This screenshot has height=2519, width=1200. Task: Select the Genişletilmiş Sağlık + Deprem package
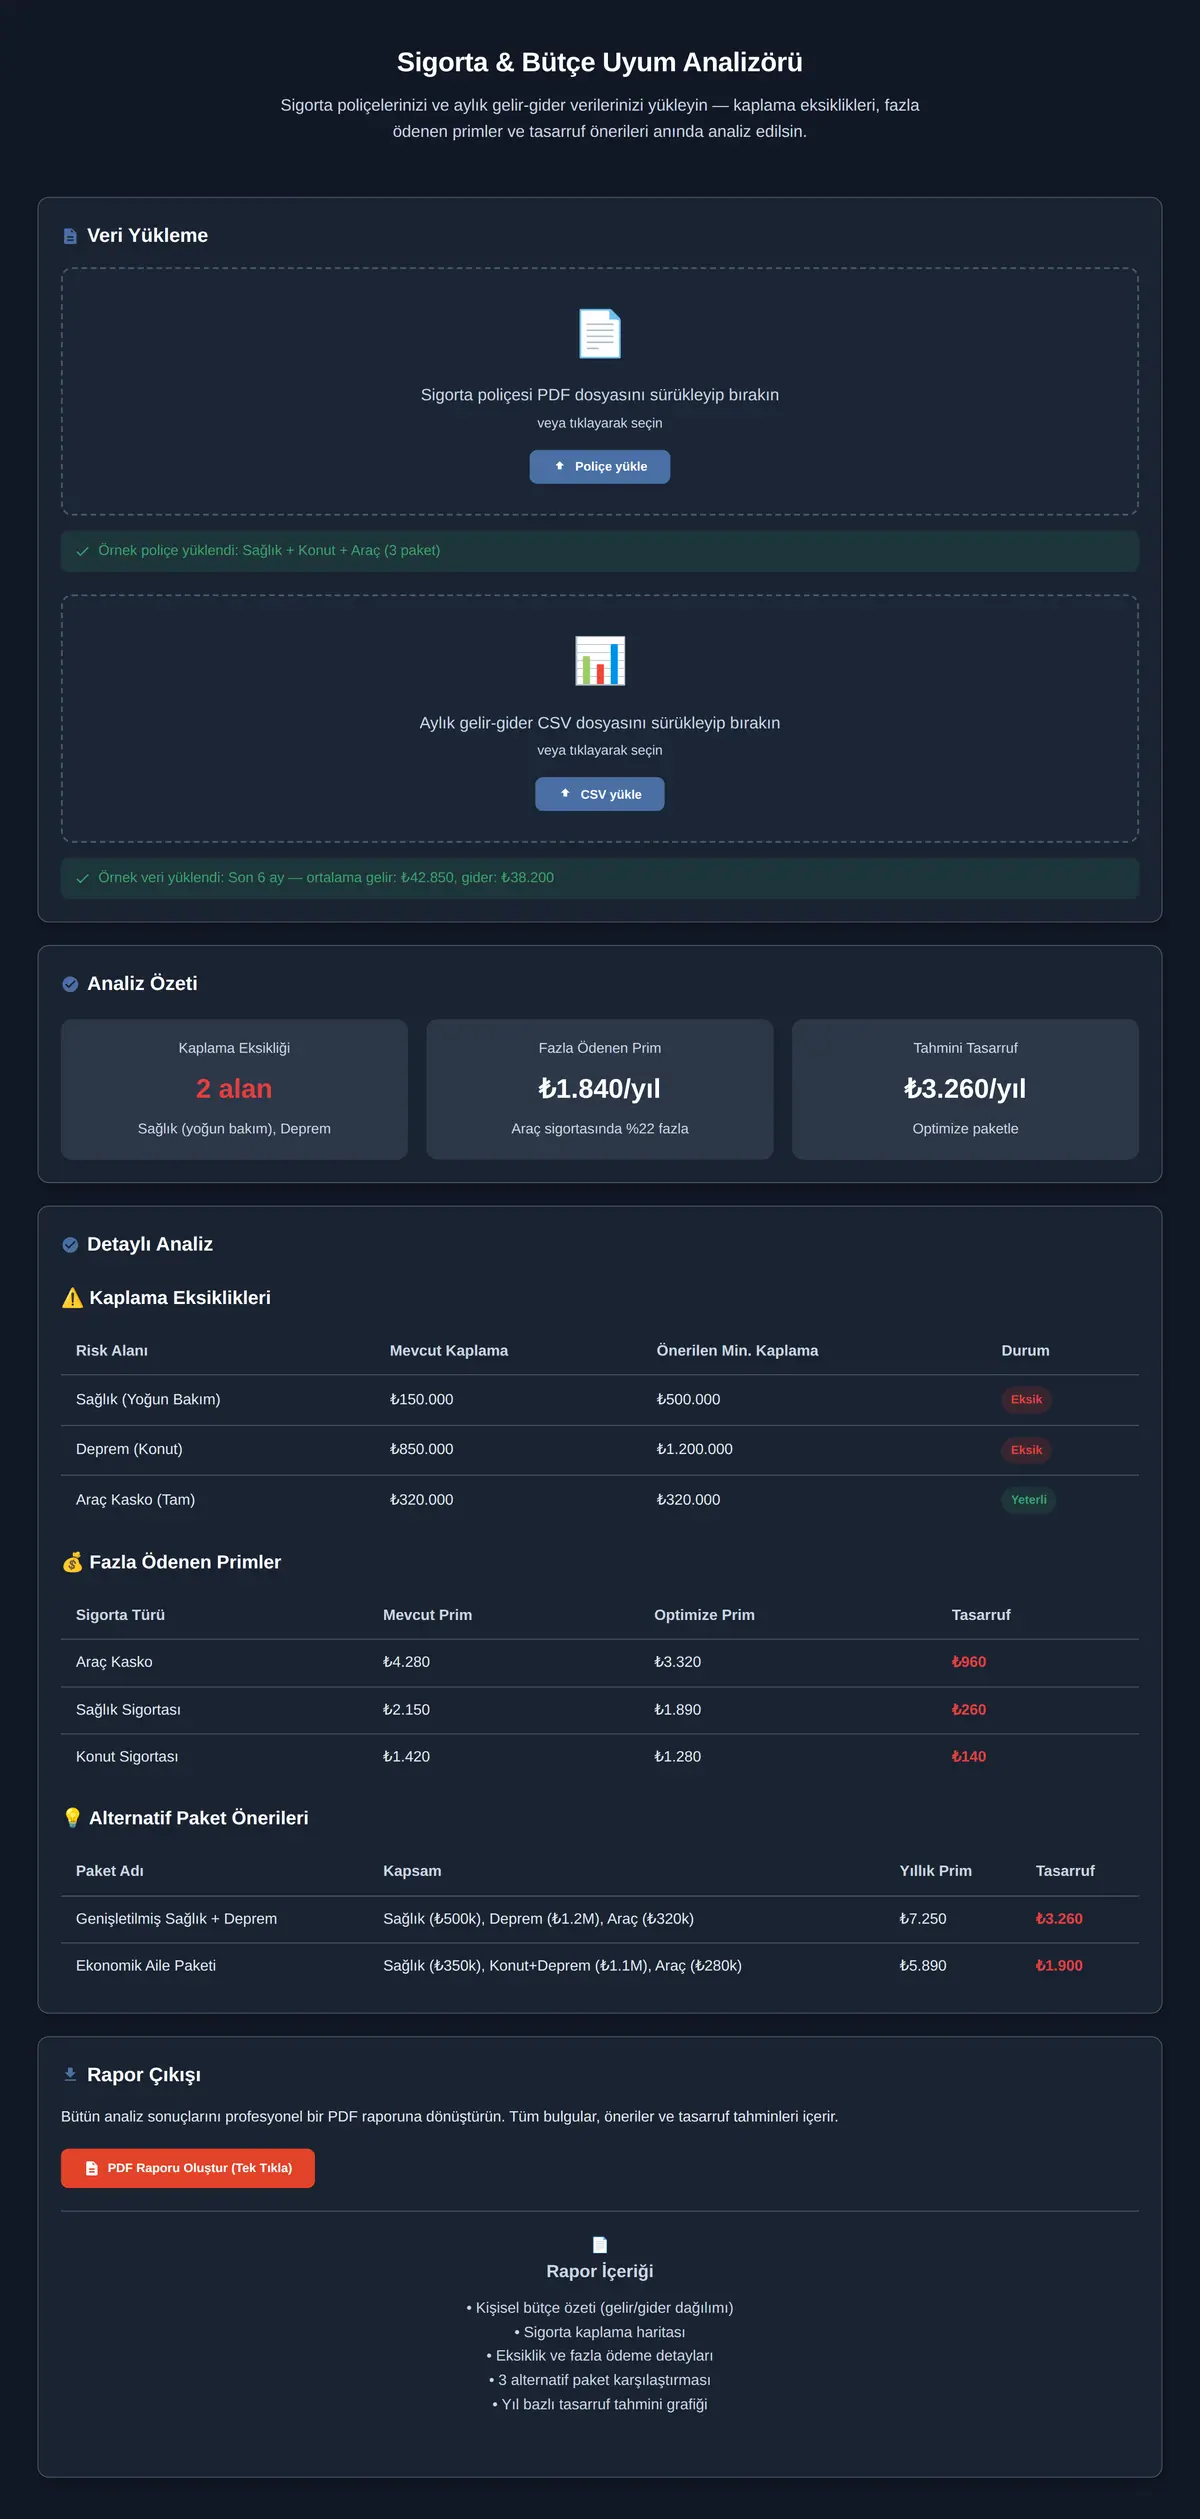point(176,1919)
